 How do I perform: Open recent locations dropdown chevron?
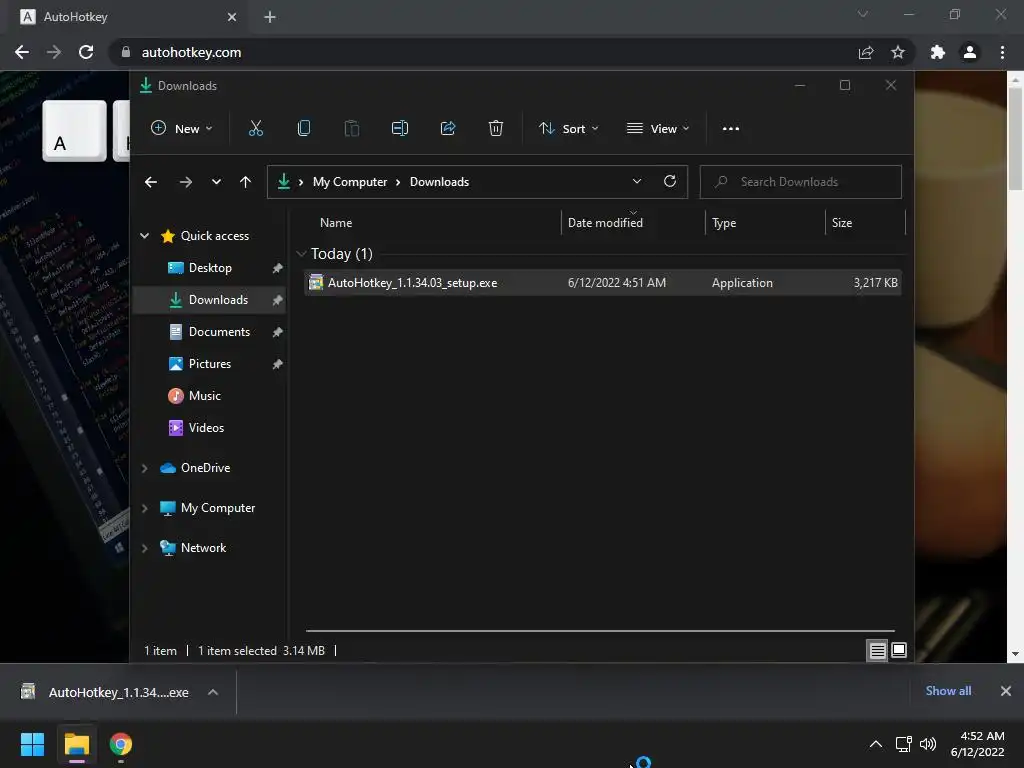pos(216,182)
